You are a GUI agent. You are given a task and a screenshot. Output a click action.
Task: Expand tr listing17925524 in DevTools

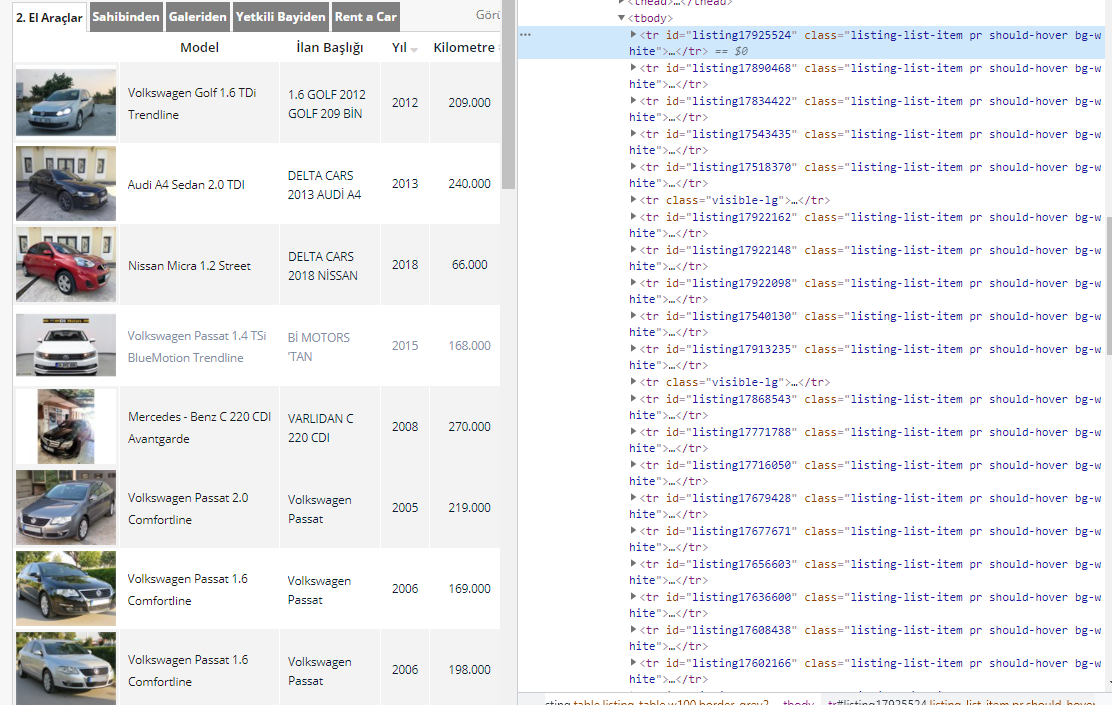click(x=633, y=34)
